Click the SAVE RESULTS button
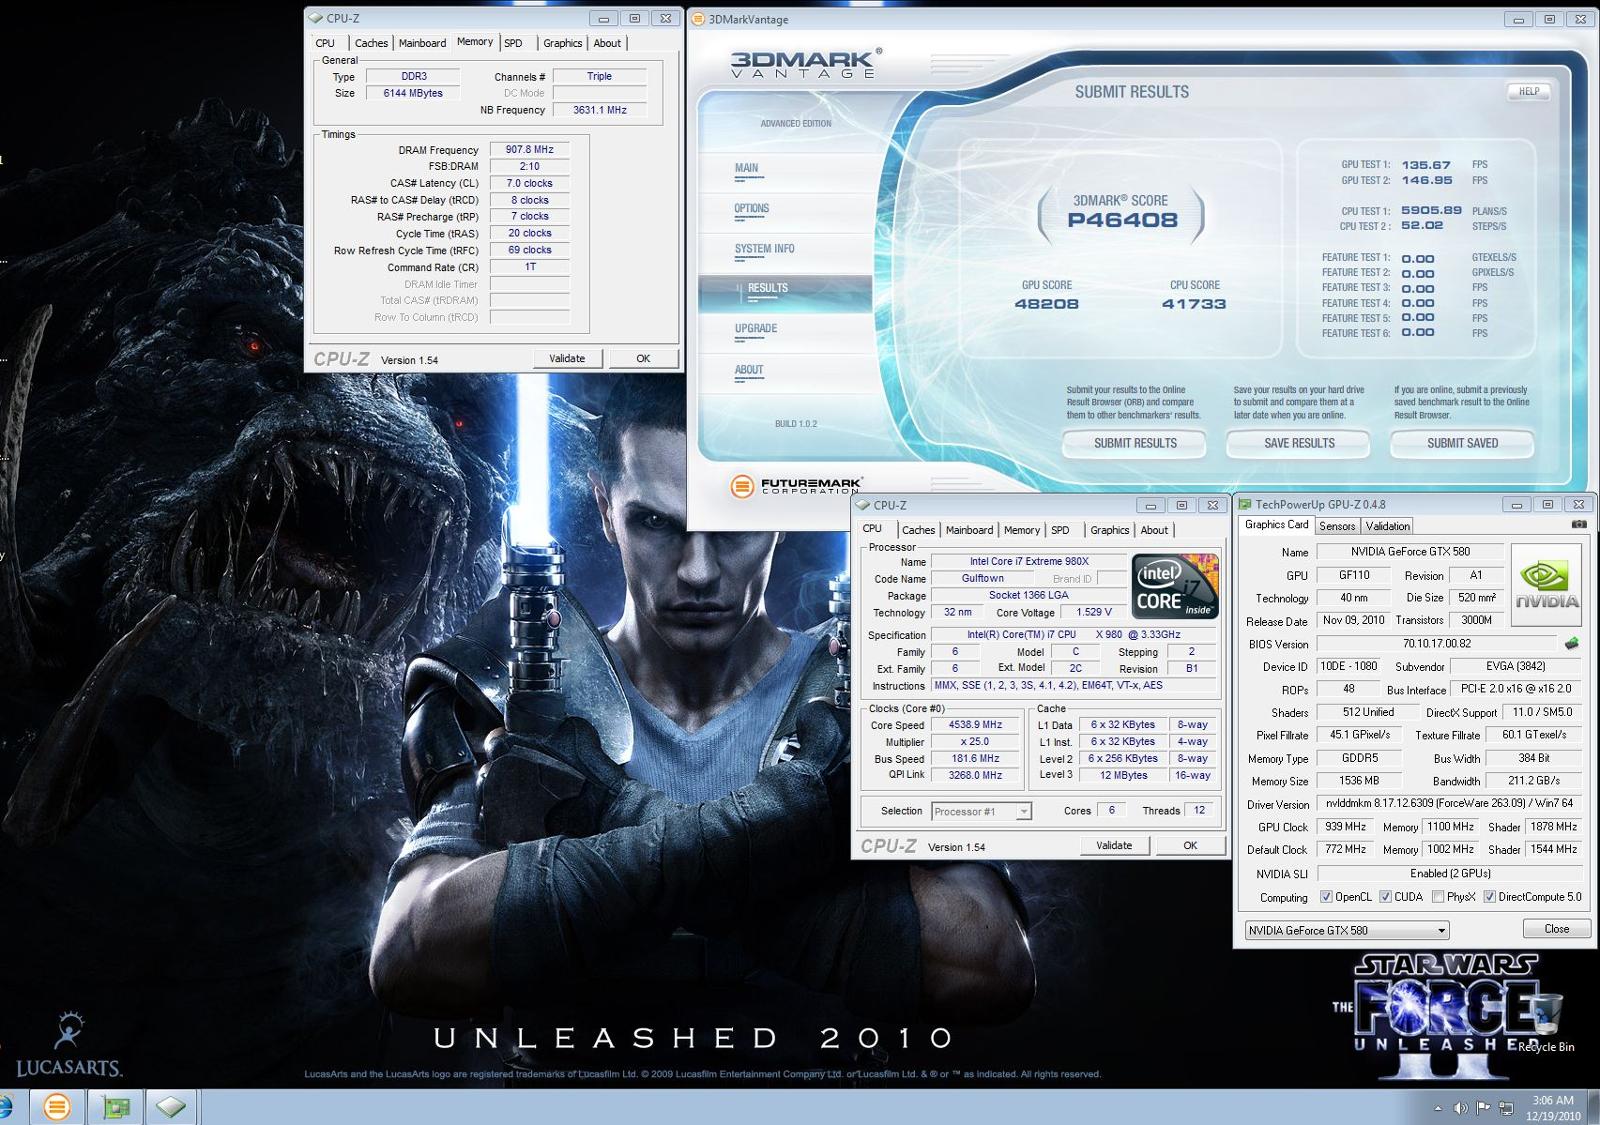The width and height of the screenshot is (1600, 1125). [x=1299, y=443]
